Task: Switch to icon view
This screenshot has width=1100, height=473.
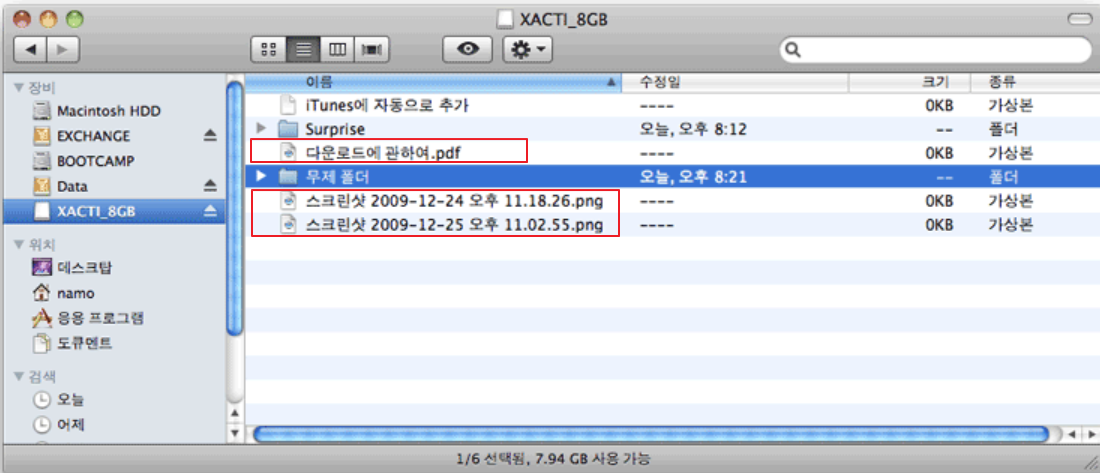Action: [268, 49]
